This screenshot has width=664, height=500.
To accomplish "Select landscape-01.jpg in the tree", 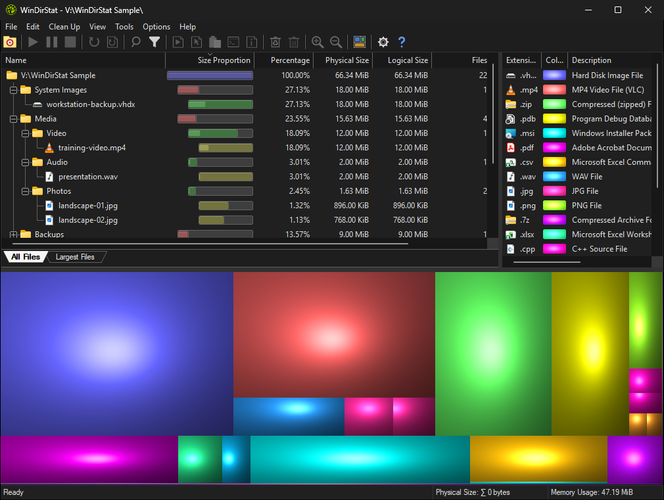I will coord(88,206).
